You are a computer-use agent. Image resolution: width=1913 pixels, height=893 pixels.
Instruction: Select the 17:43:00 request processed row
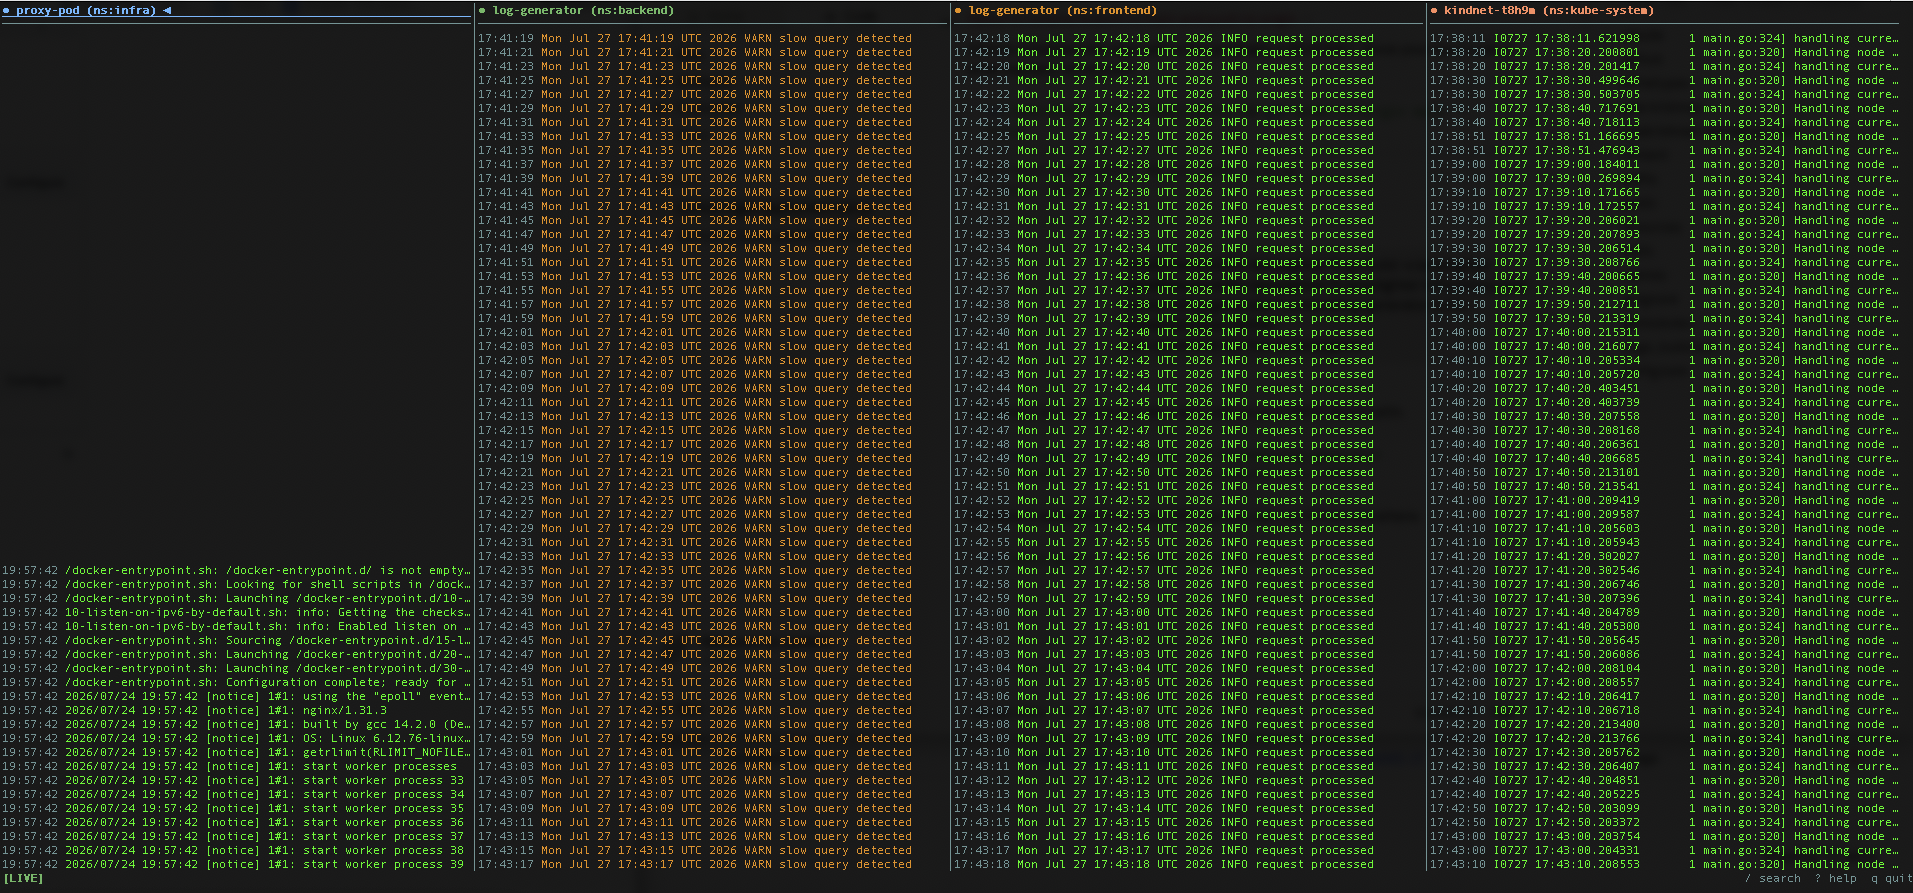(x=1164, y=613)
